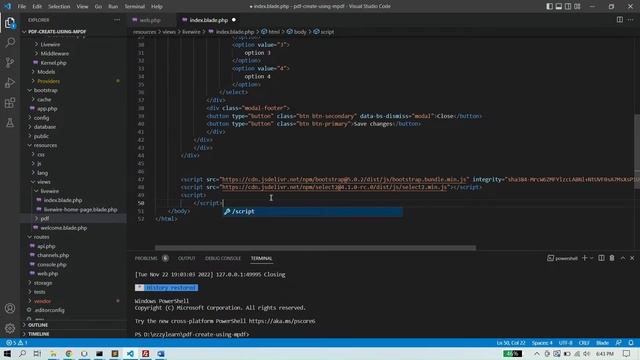Screen dimensions: 640x360
Task: Open Windows Start menu
Action: [7, 353]
